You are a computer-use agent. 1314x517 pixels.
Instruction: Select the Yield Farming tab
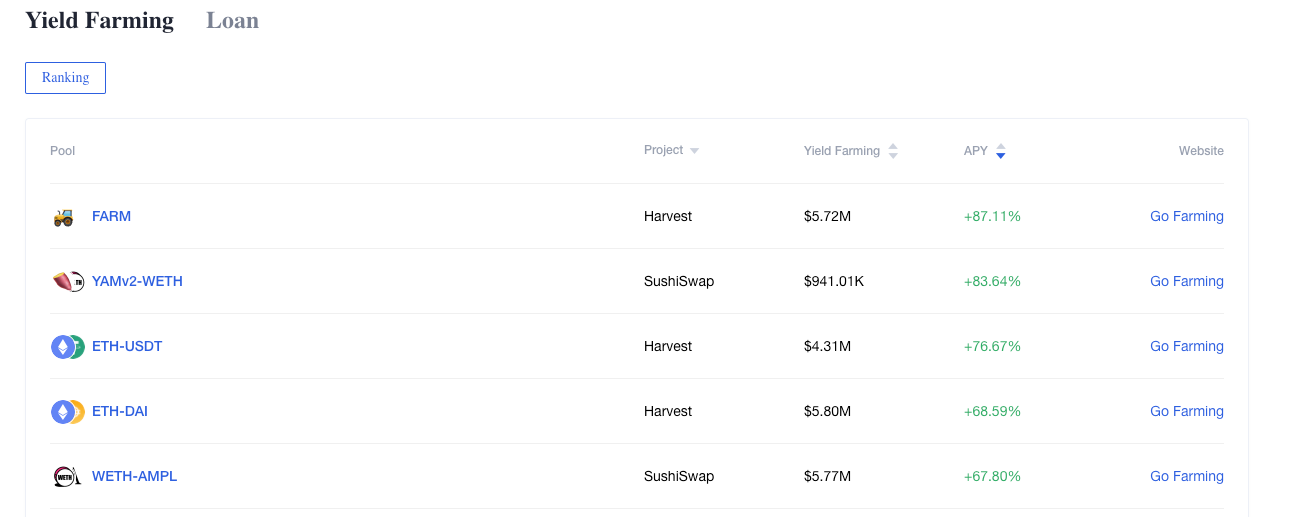[99, 20]
